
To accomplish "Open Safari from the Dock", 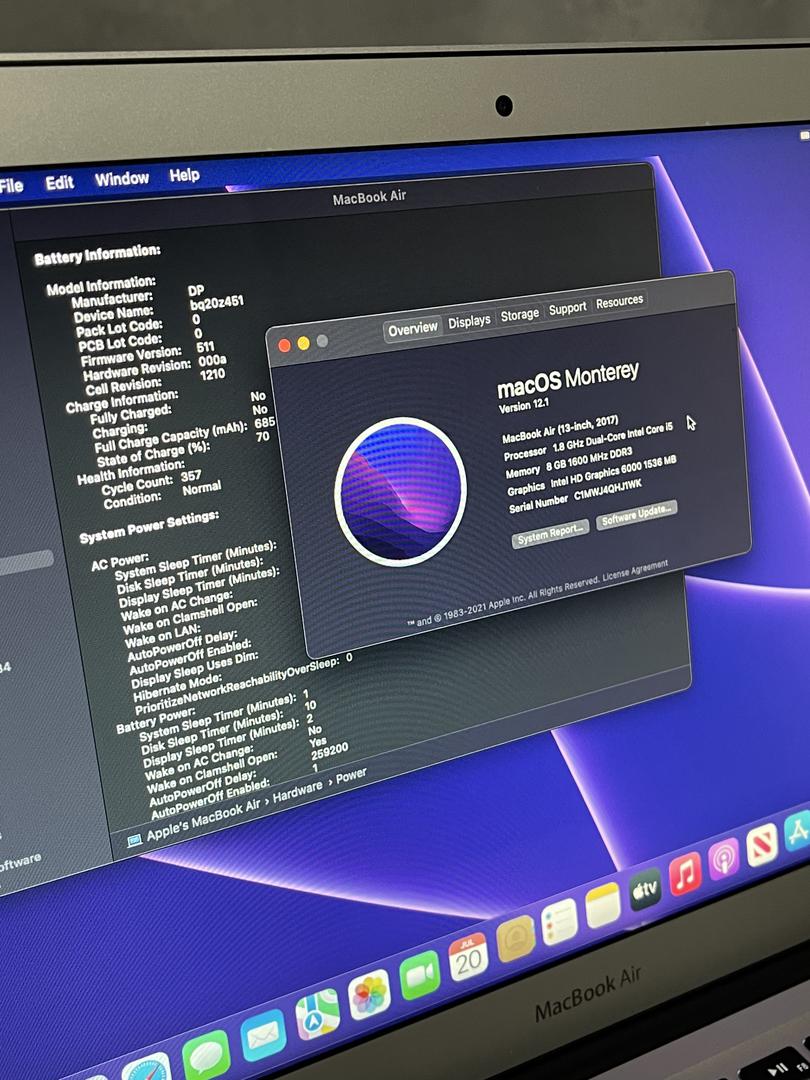I will coord(146,1067).
